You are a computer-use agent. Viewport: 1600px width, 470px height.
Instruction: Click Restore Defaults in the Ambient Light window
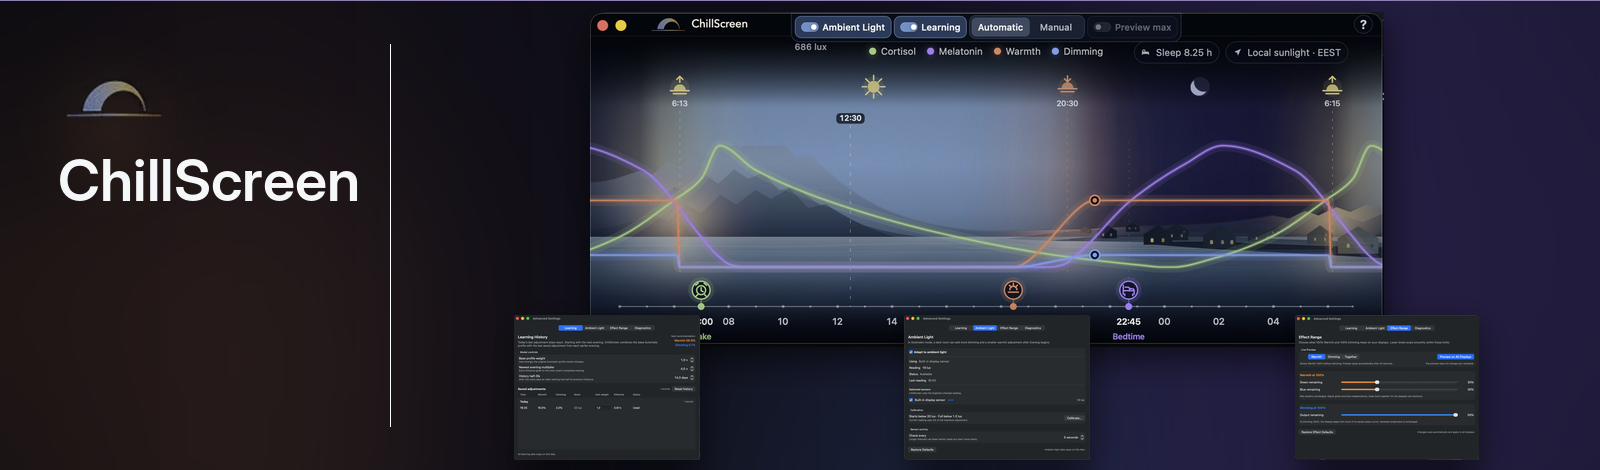point(922,450)
